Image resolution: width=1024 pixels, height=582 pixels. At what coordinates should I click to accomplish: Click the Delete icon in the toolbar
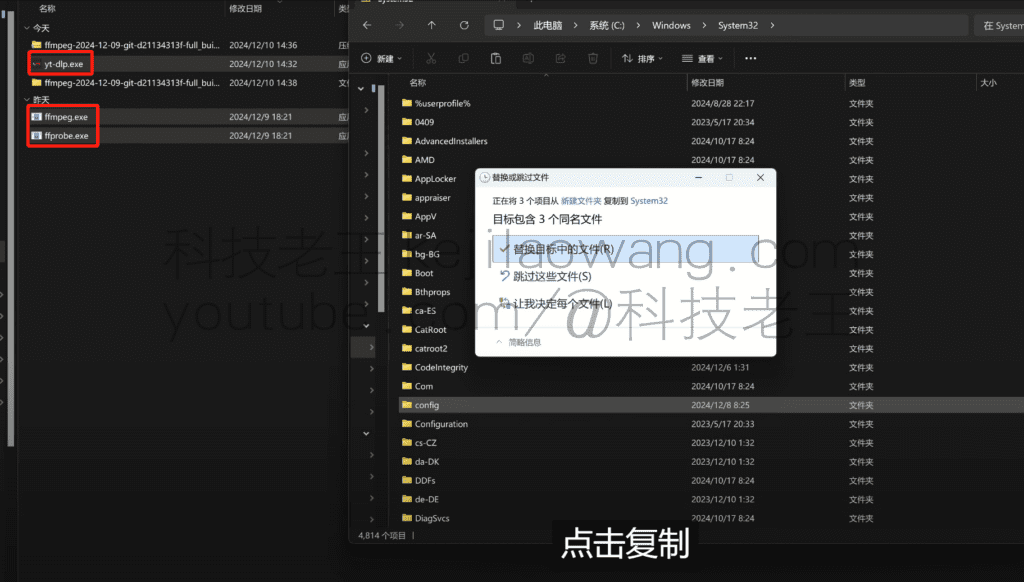coord(592,58)
